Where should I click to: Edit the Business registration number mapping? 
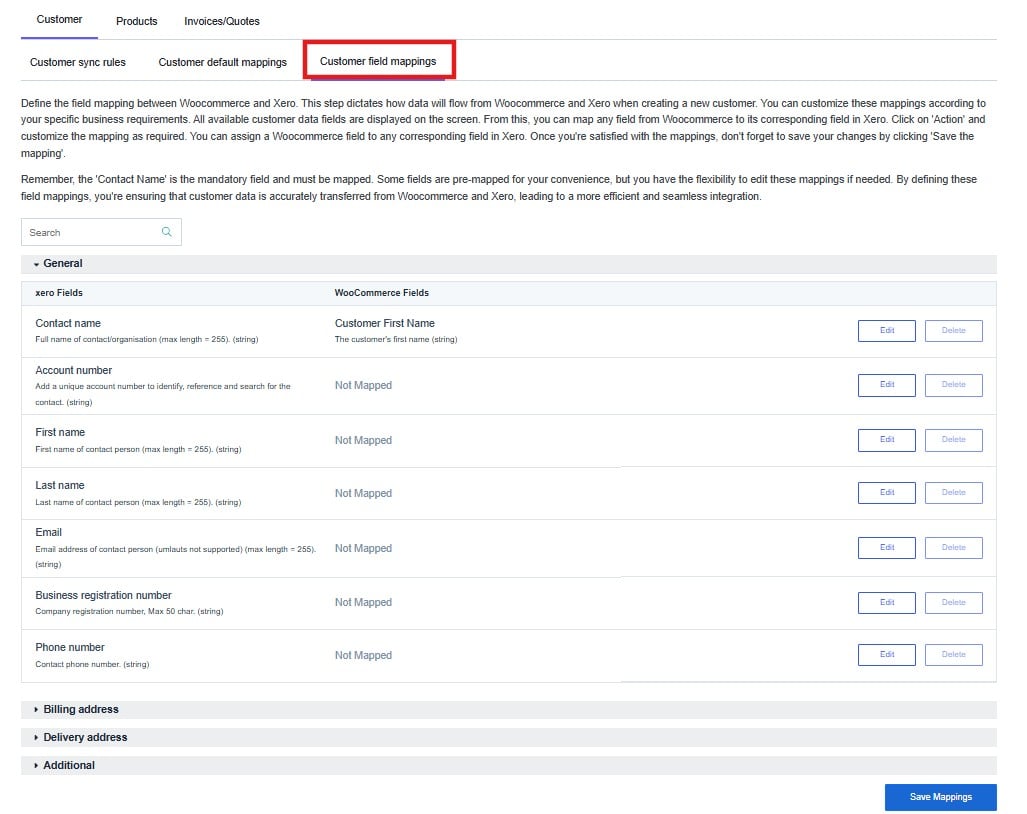[886, 602]
